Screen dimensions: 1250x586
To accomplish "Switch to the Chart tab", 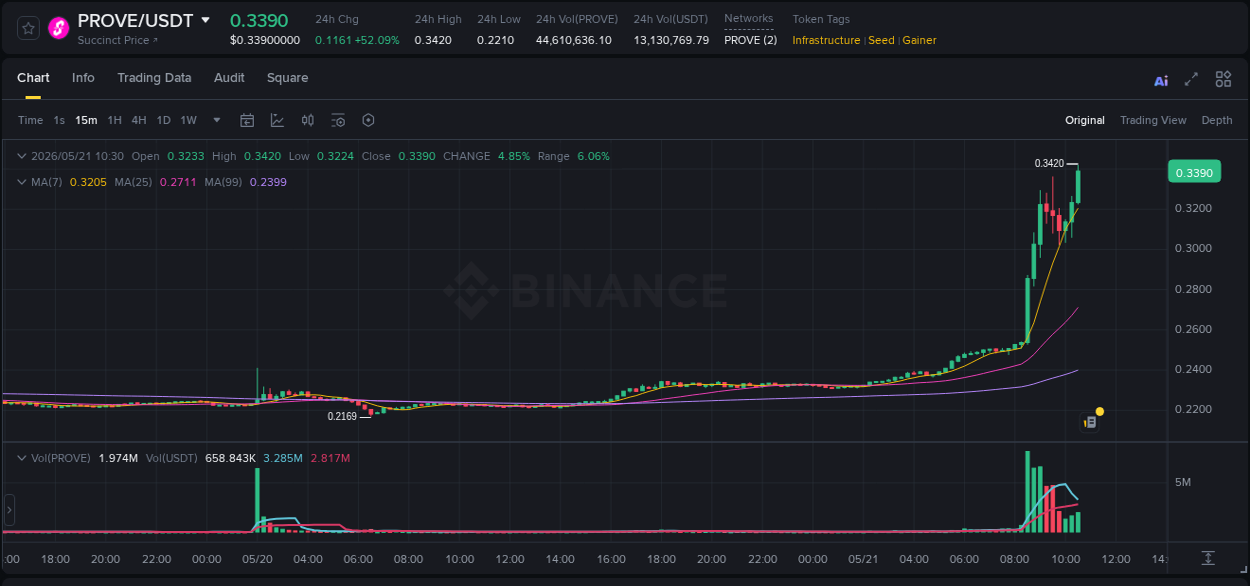I will [33, 78].
